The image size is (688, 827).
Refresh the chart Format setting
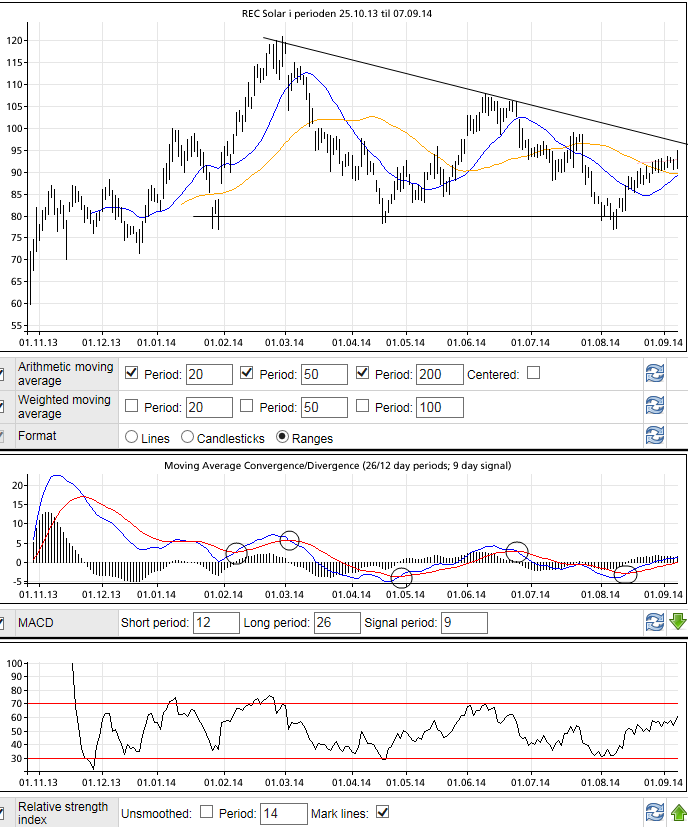(x=654, y=436)
